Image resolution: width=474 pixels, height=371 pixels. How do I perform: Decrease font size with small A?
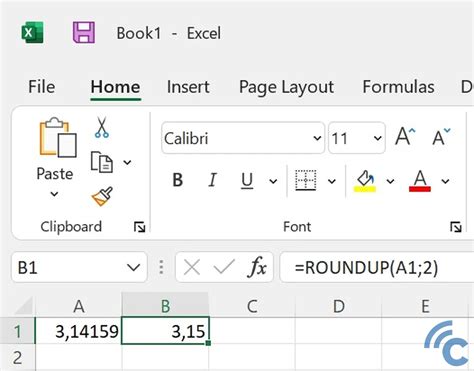pos(441,137)
